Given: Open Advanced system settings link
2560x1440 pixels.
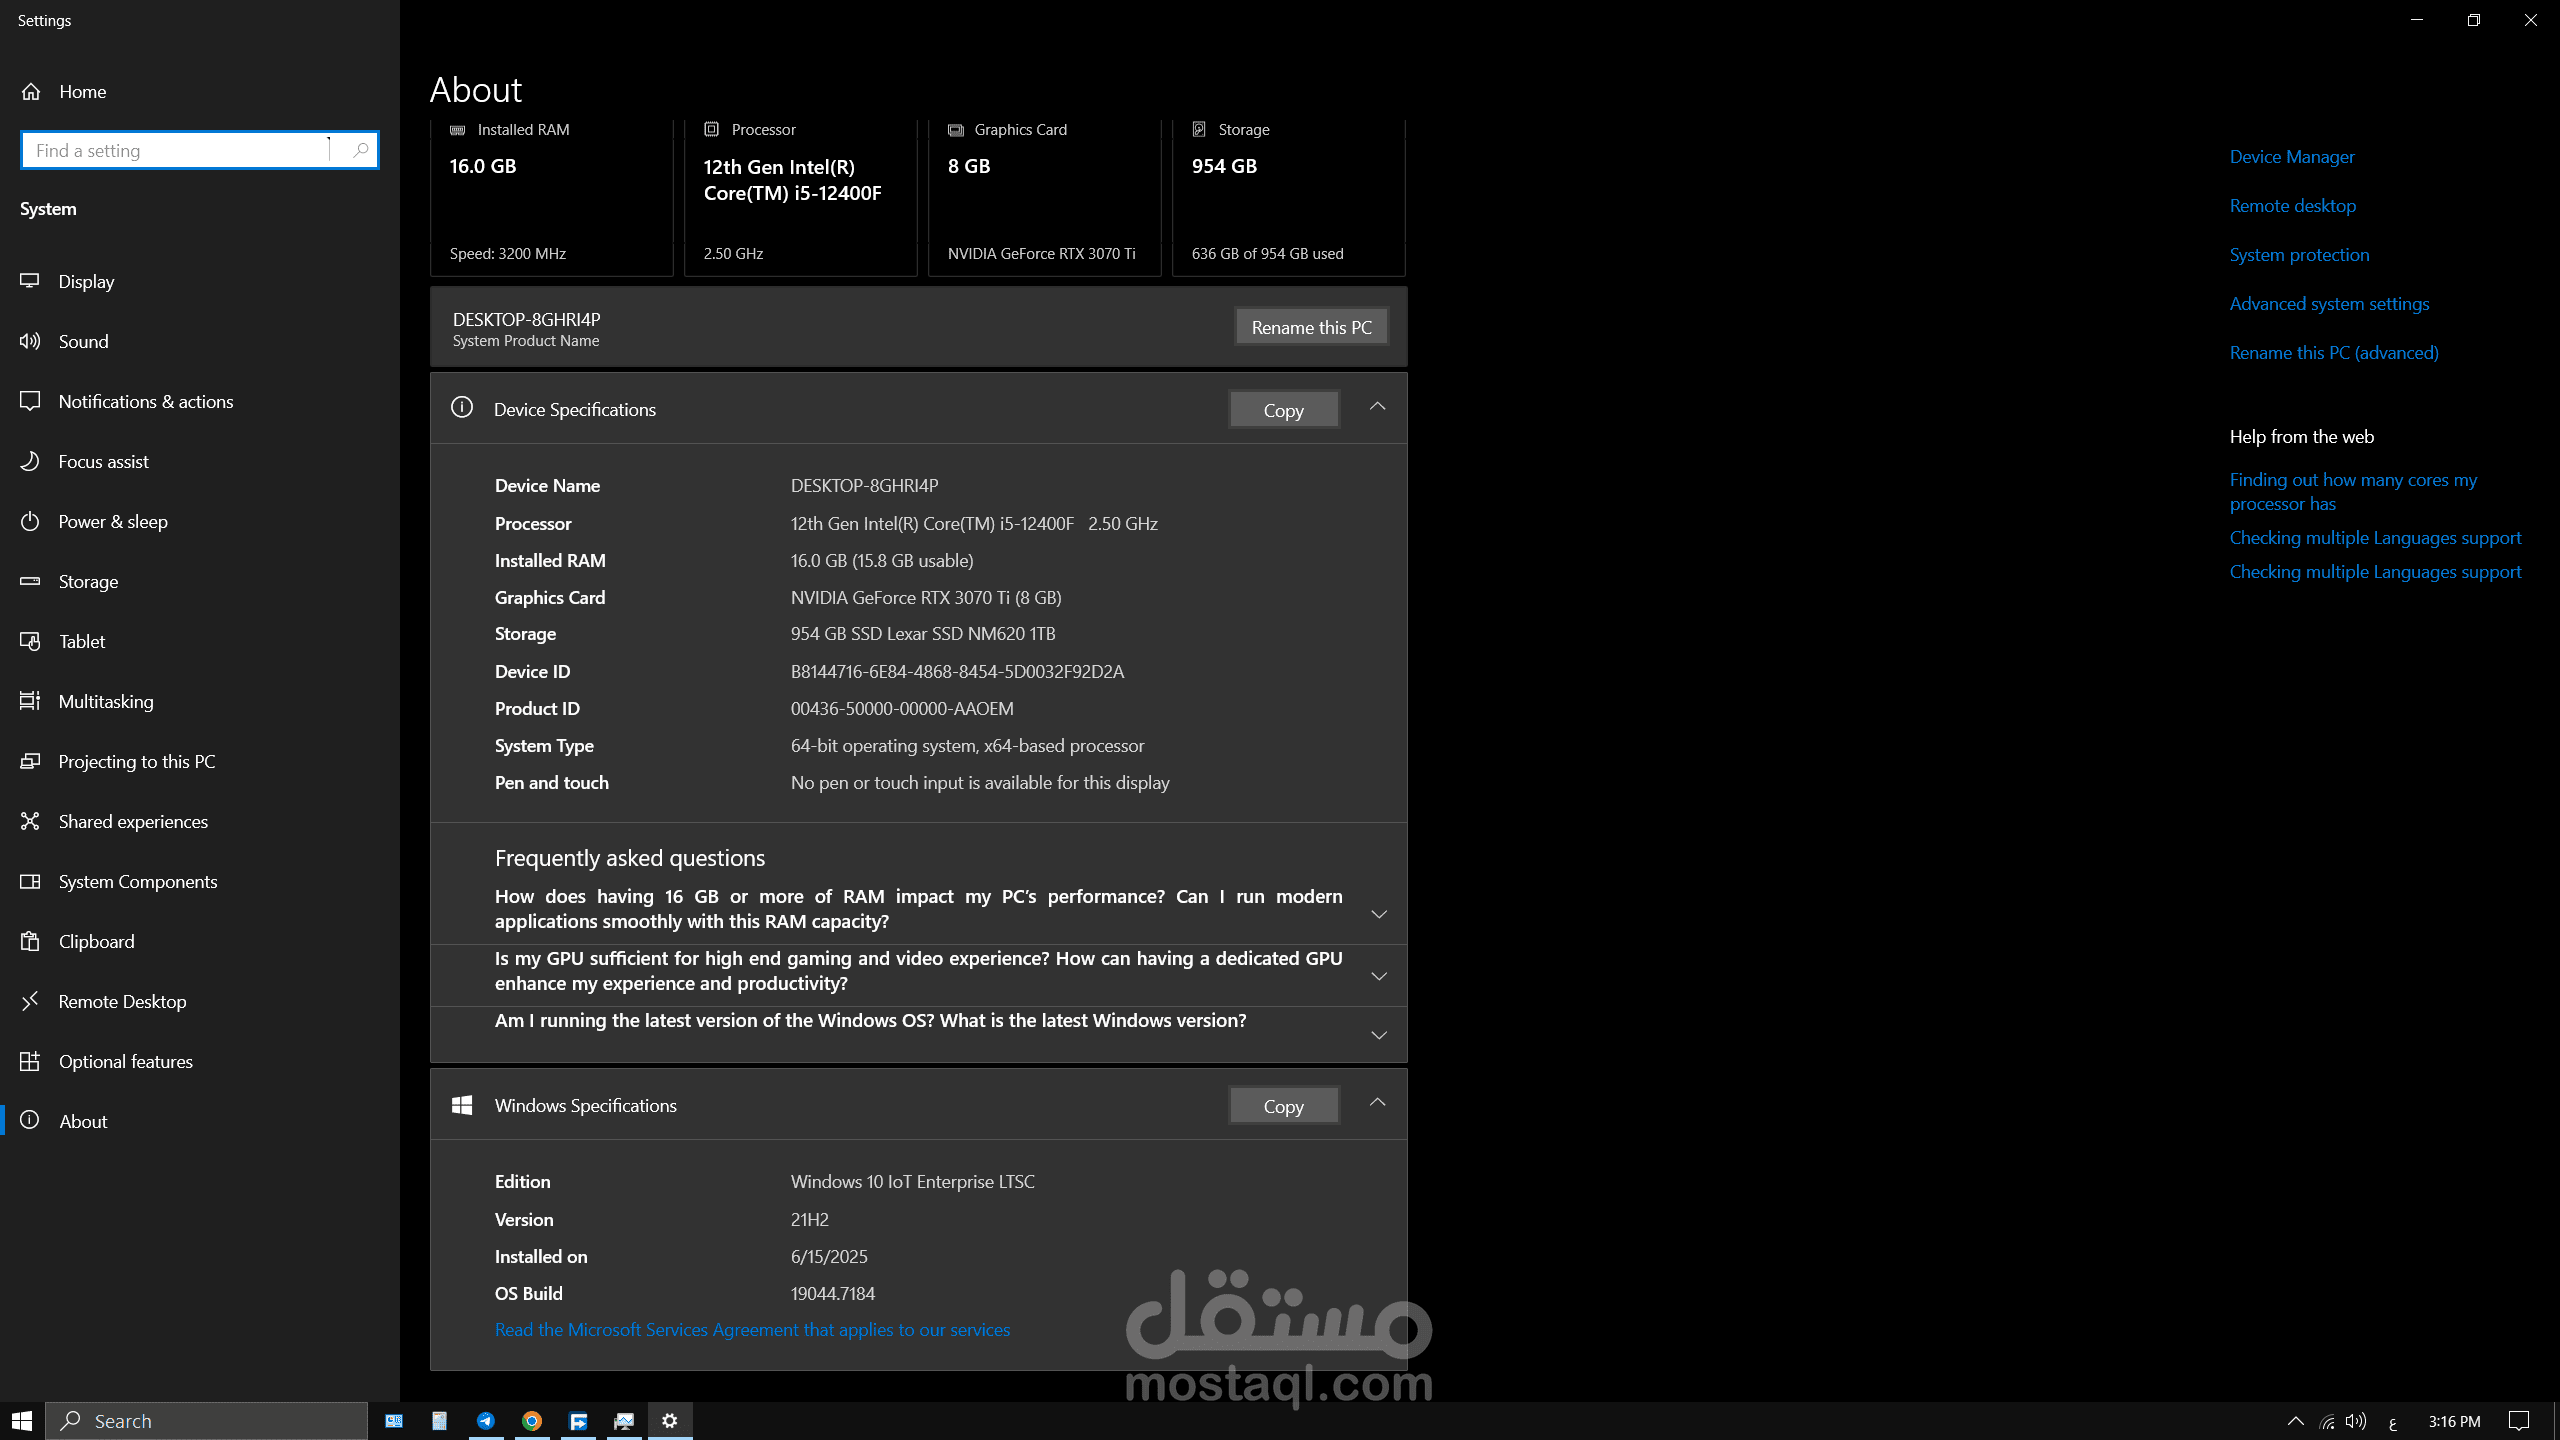Looking at the screenshot, I should pos(2329,304).
